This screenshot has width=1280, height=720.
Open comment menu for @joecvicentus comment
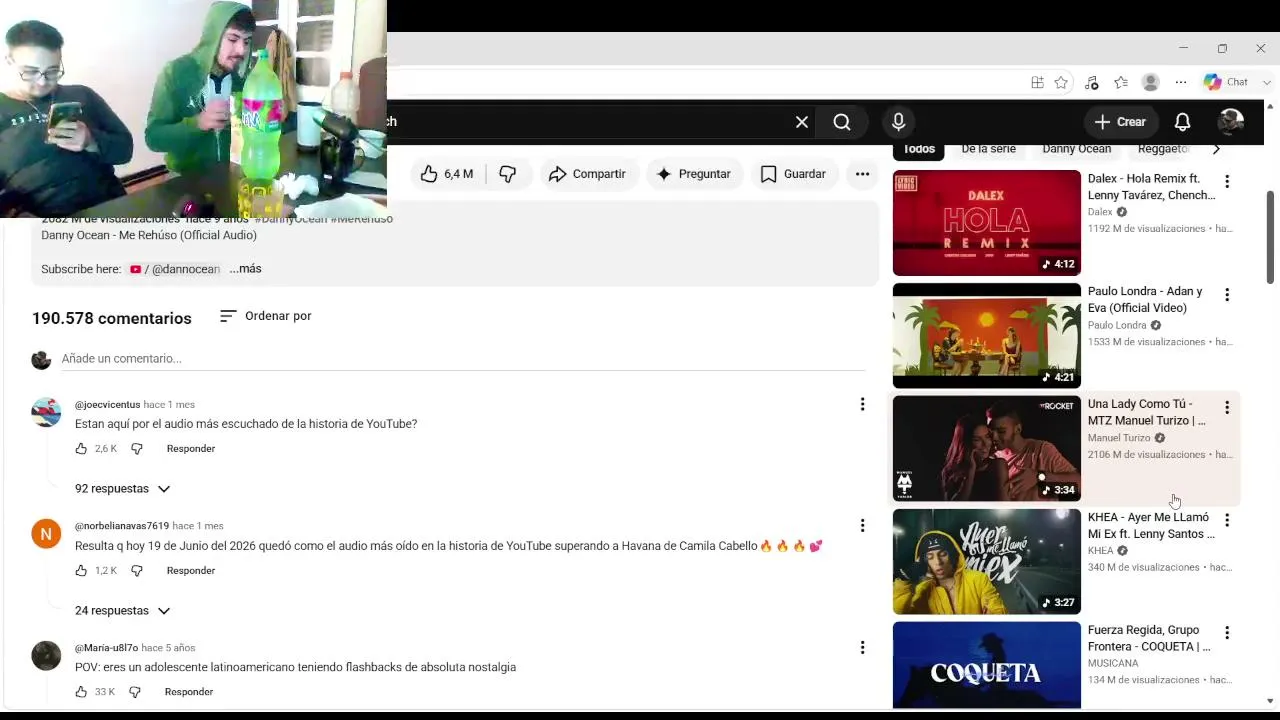pos(862,404)
